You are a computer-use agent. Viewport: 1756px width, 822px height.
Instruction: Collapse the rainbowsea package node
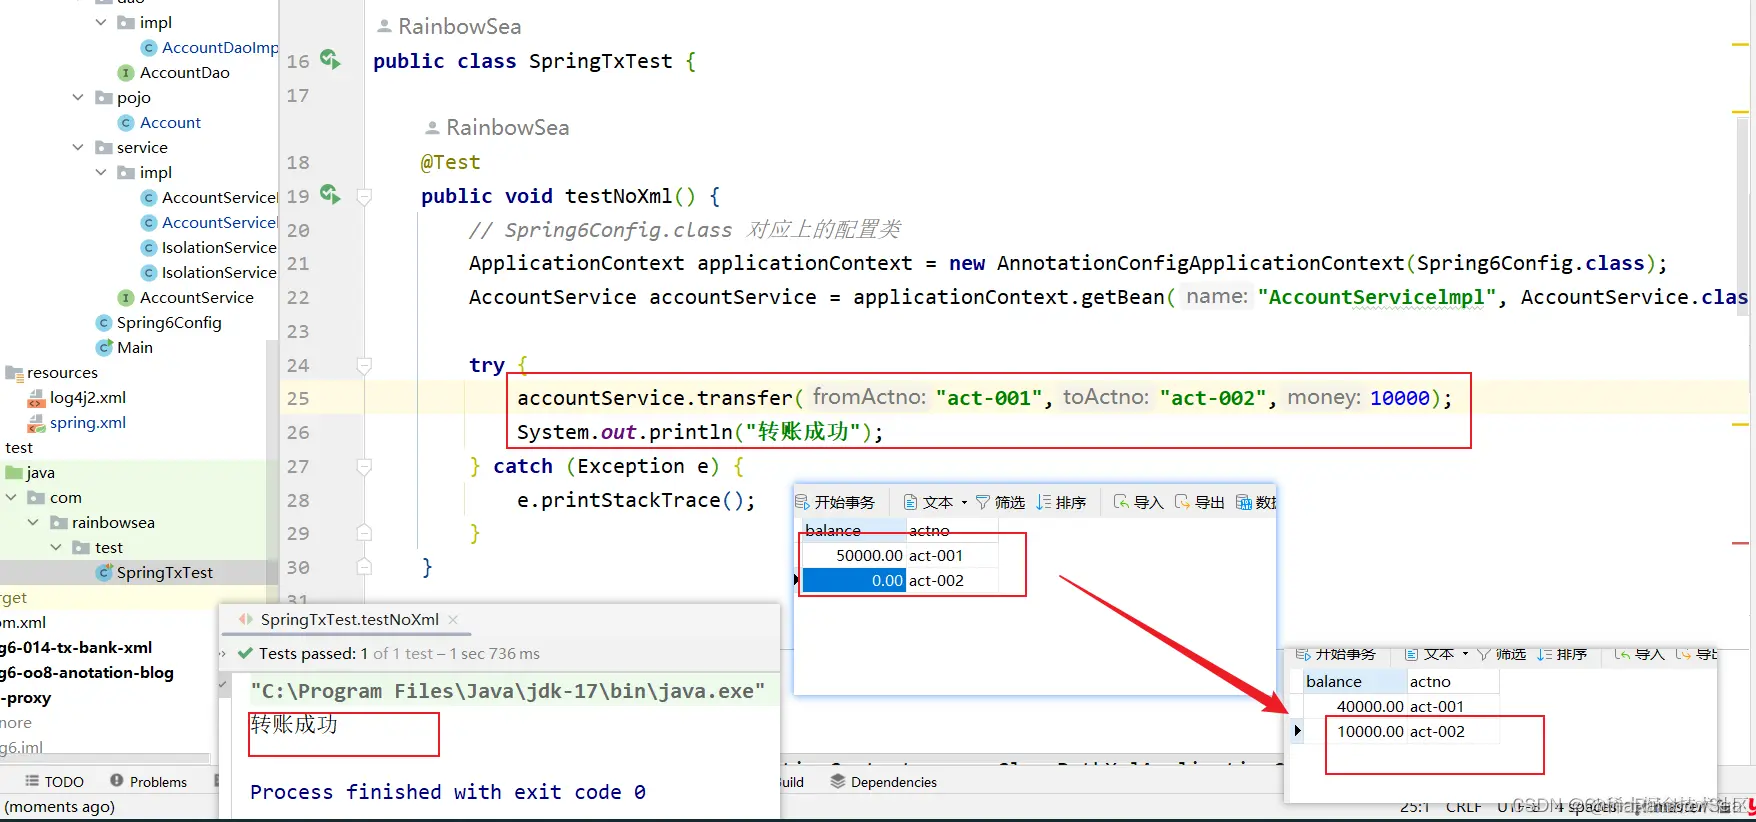point(33,522)
